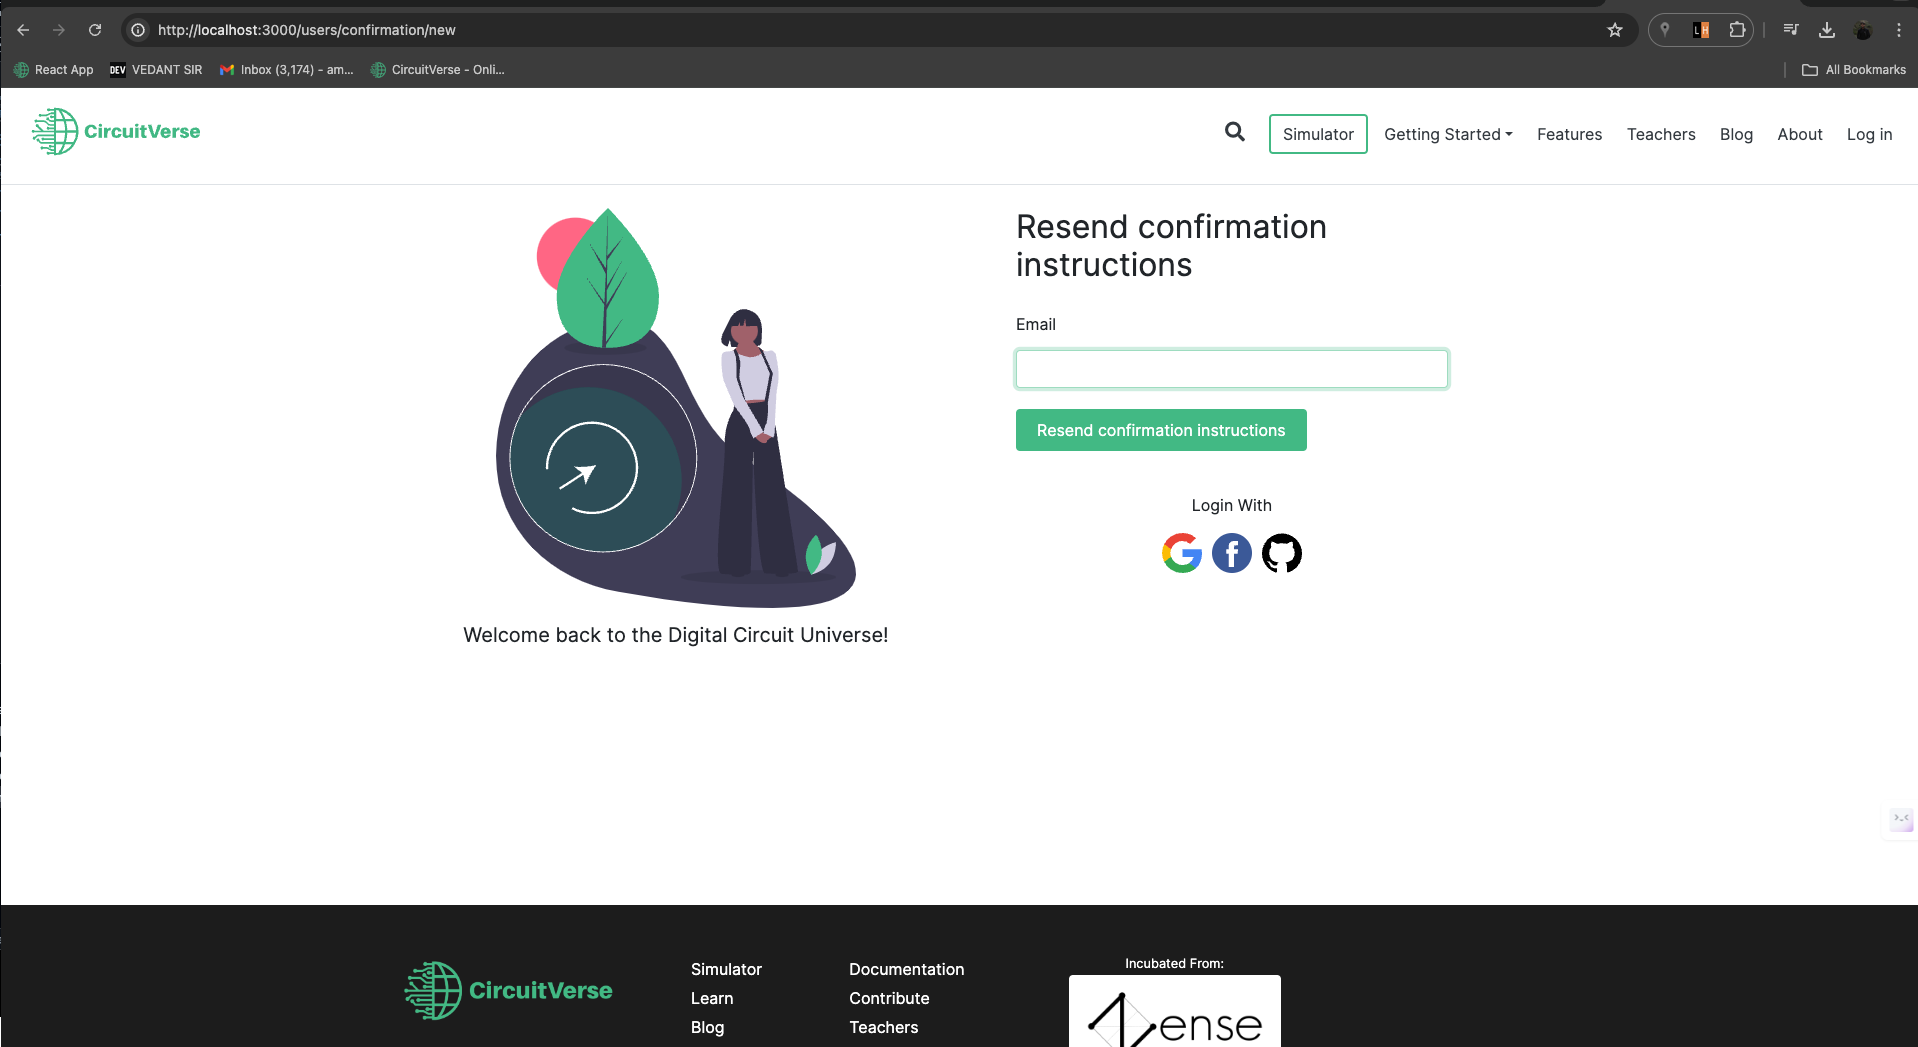
Task: Open the Simulator button in the navbar
Action: click(1317, 134)
